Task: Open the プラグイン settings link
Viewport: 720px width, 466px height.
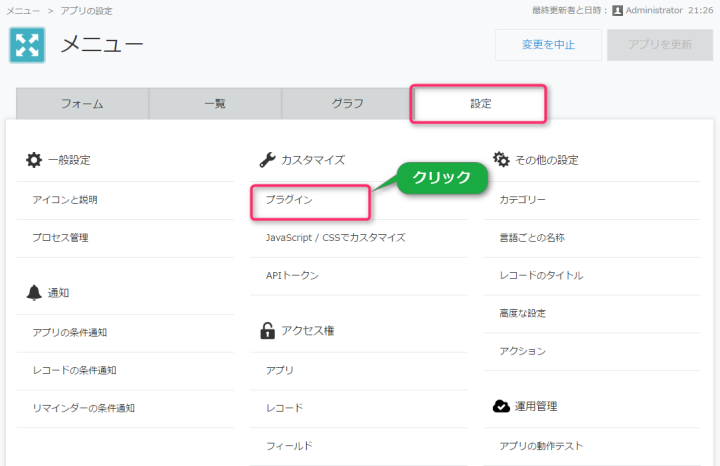Action: 289,200
